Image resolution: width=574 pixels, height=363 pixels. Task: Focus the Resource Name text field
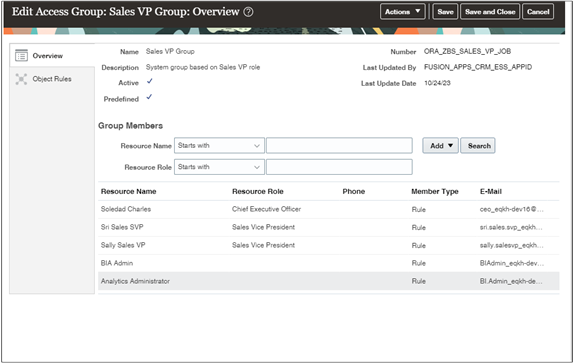[x=339, y=146]
